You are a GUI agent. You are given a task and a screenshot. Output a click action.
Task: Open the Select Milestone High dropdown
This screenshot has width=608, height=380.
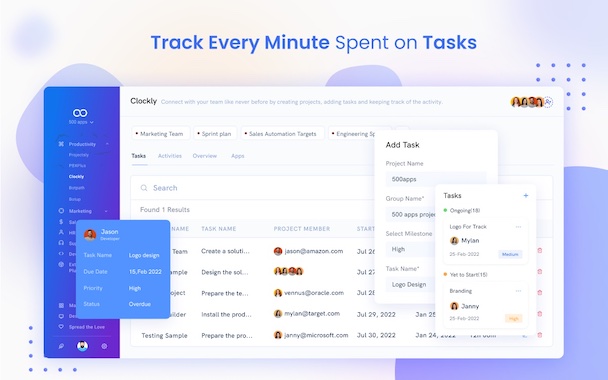point(411,249)
